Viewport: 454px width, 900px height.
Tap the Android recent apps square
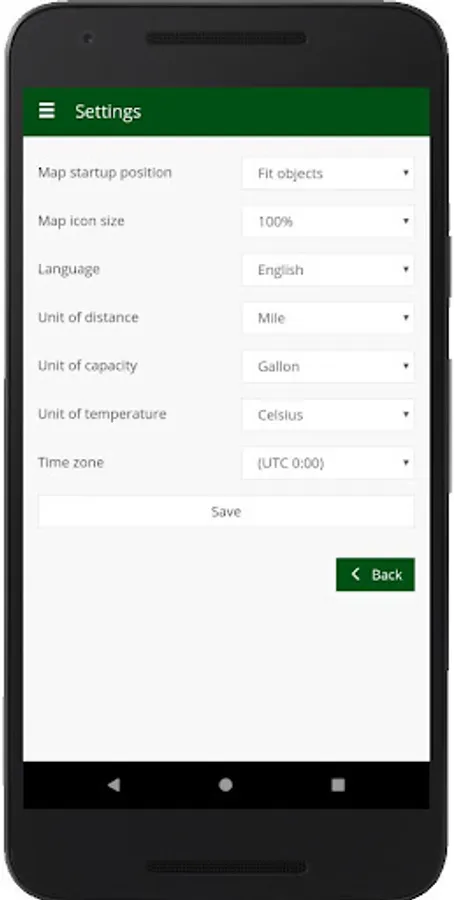(x=338, y=785)
